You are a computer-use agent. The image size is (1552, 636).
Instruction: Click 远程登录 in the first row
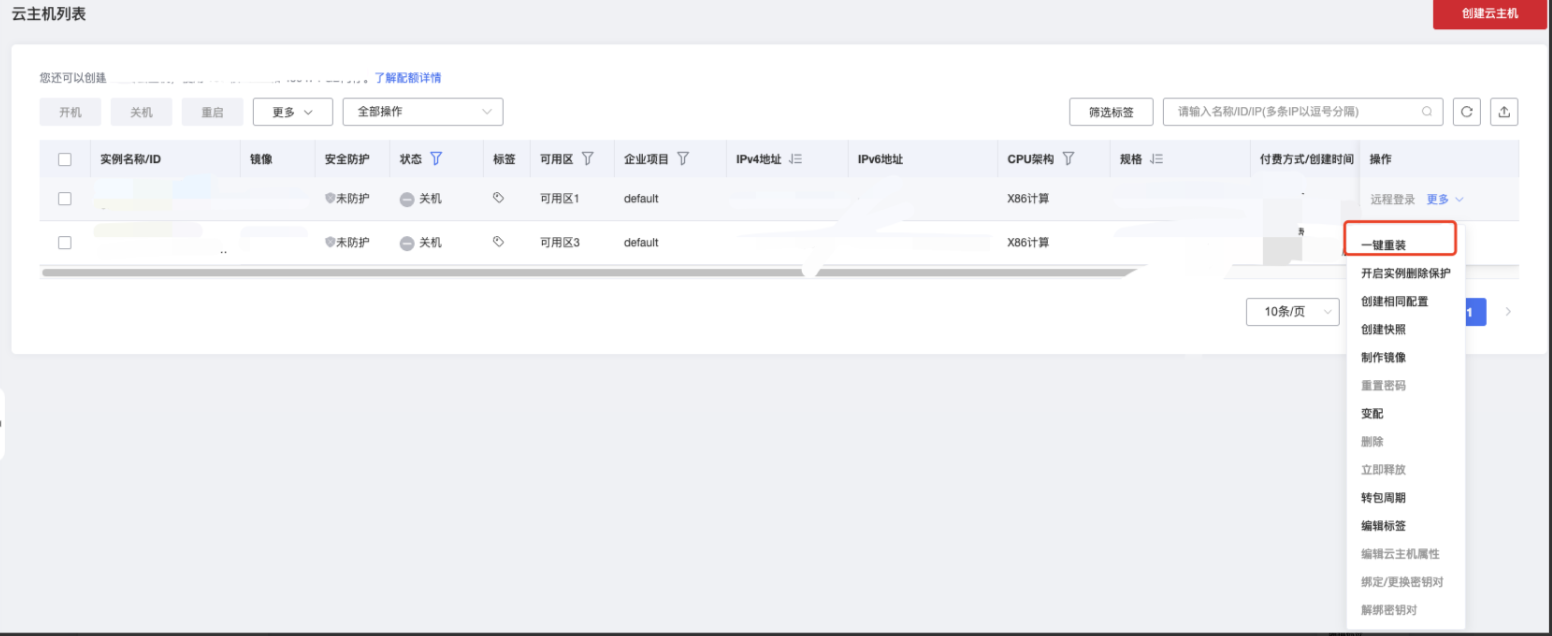[1393, 199]
